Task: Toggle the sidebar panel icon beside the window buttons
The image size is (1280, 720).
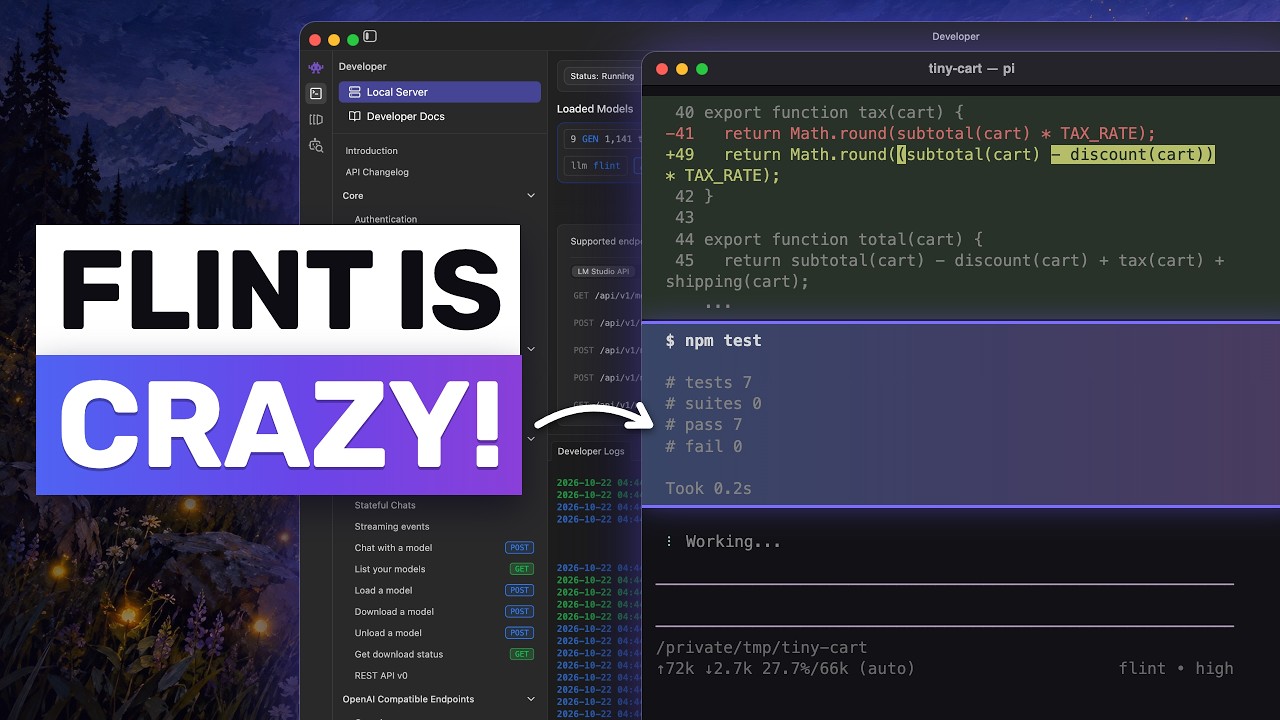Action: (x=370, y=36)
